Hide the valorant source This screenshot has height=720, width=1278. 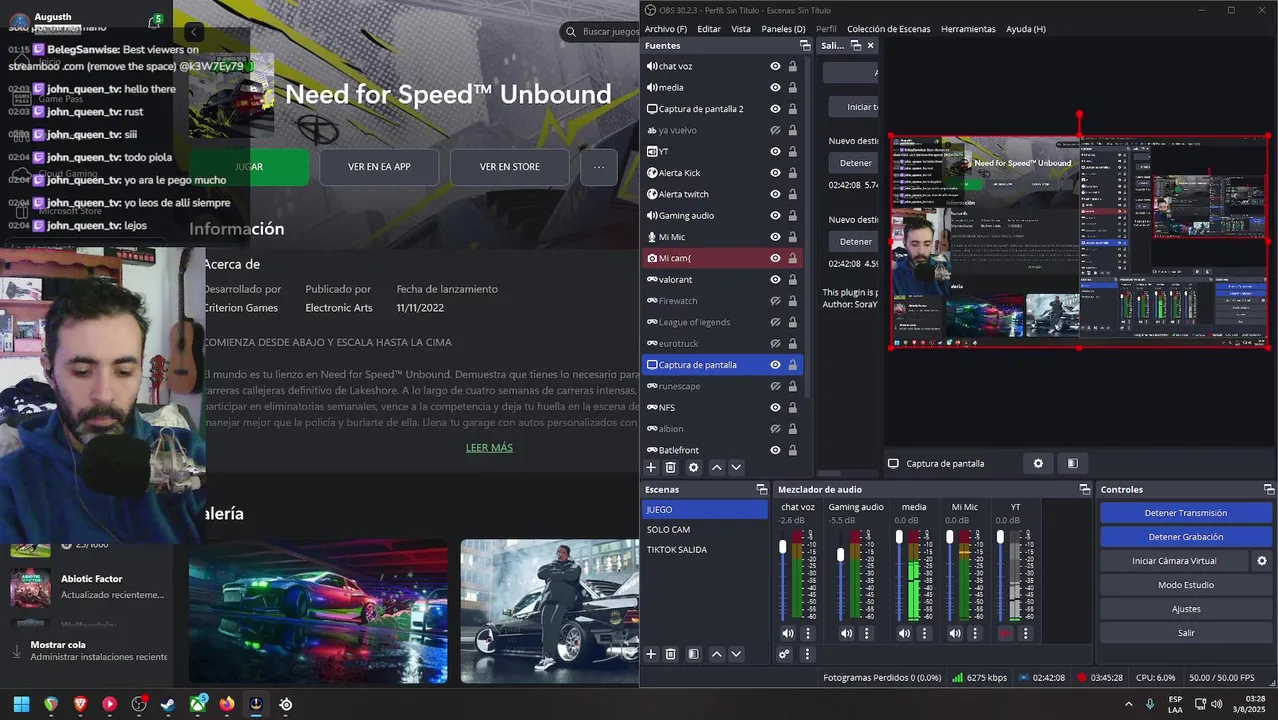[x=775, y=280]
